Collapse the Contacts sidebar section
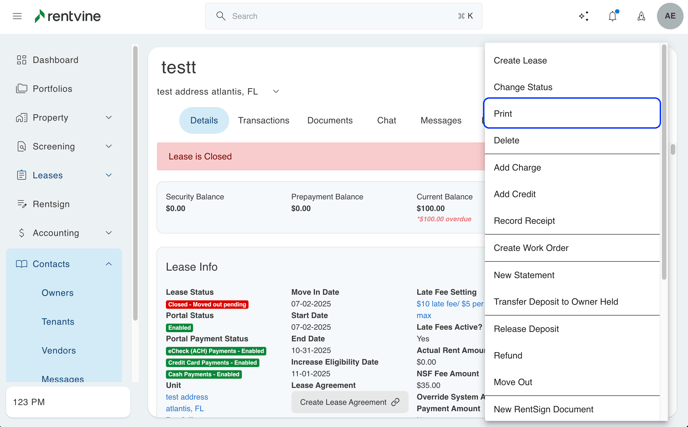Screen dimensions: 688x427 [x=108, y=264]
